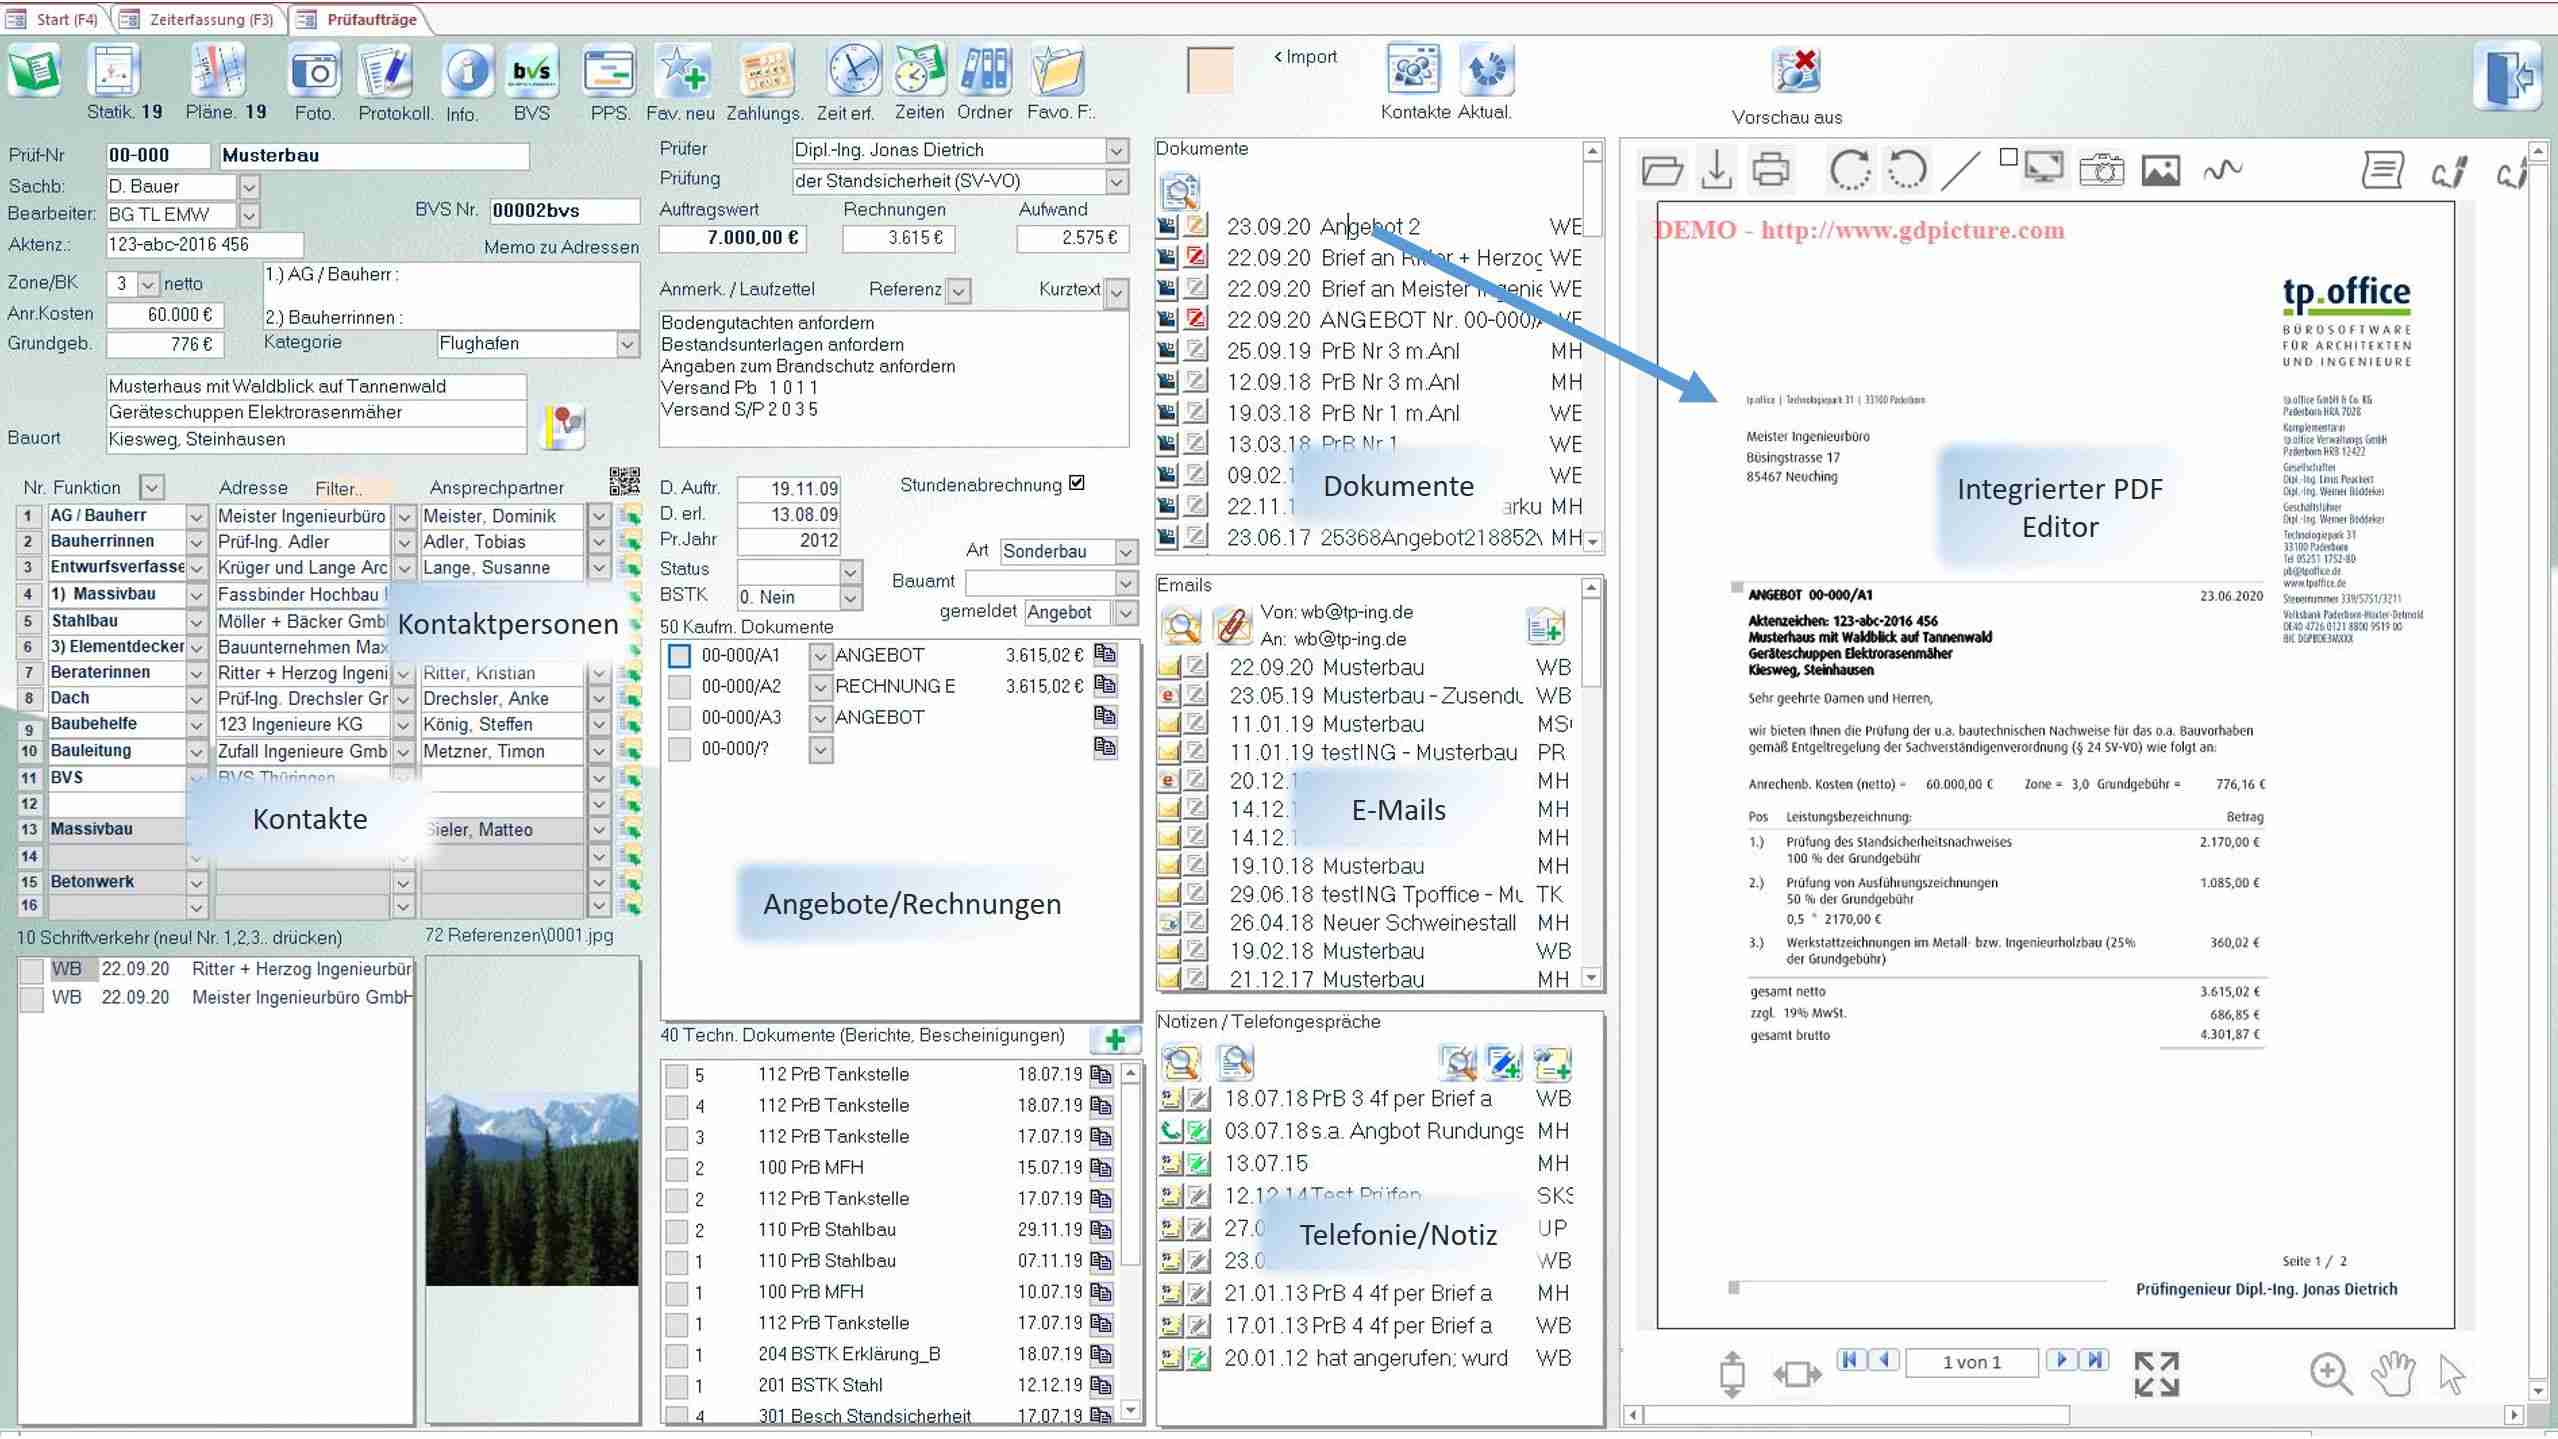This screenshot has width=2558, height=1439.
Task: Open the Kontakte icon
Action: point(1412,70)
